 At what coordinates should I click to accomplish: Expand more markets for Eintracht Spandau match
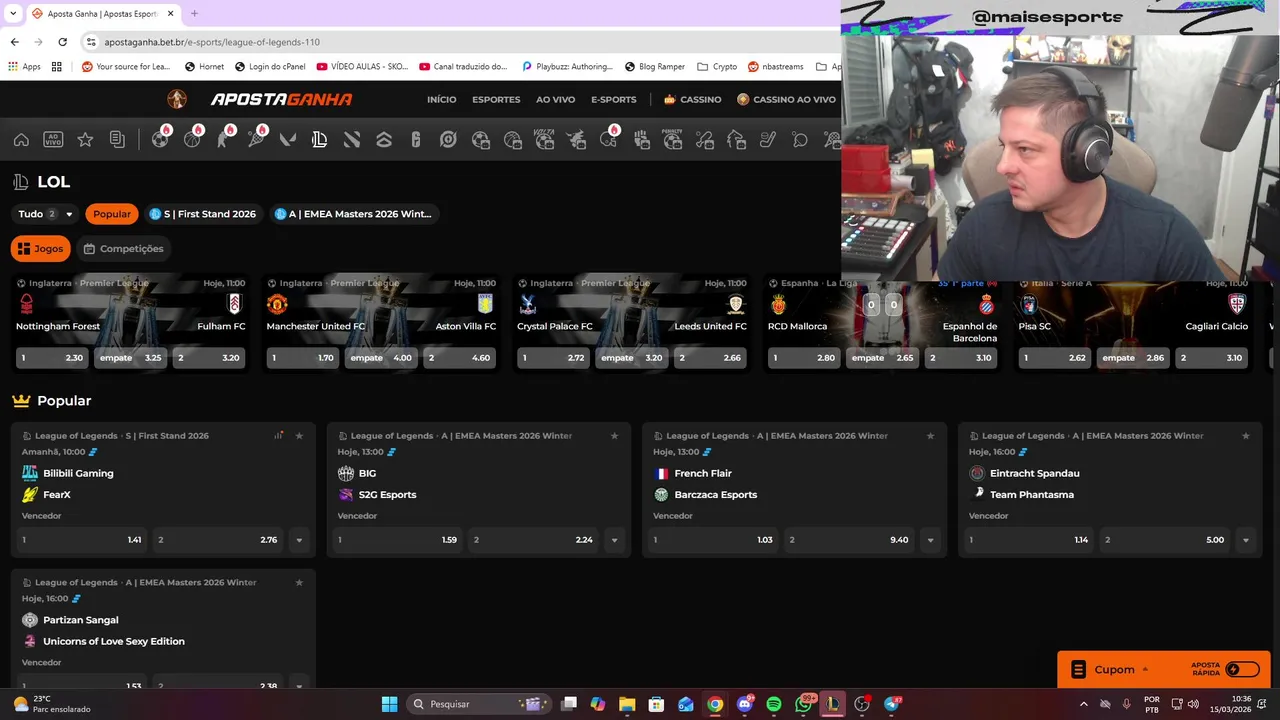[x=1246, y=540]
